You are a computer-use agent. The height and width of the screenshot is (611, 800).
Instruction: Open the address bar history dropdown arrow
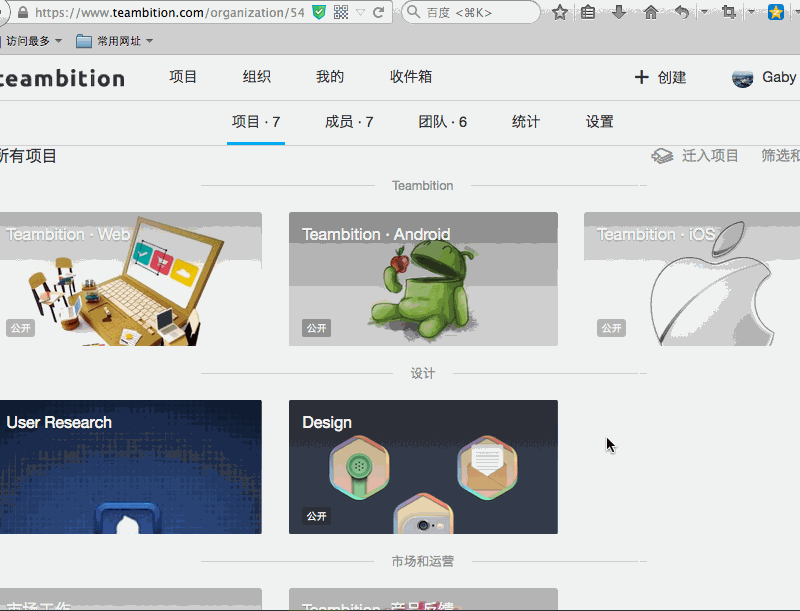point(361,13)
